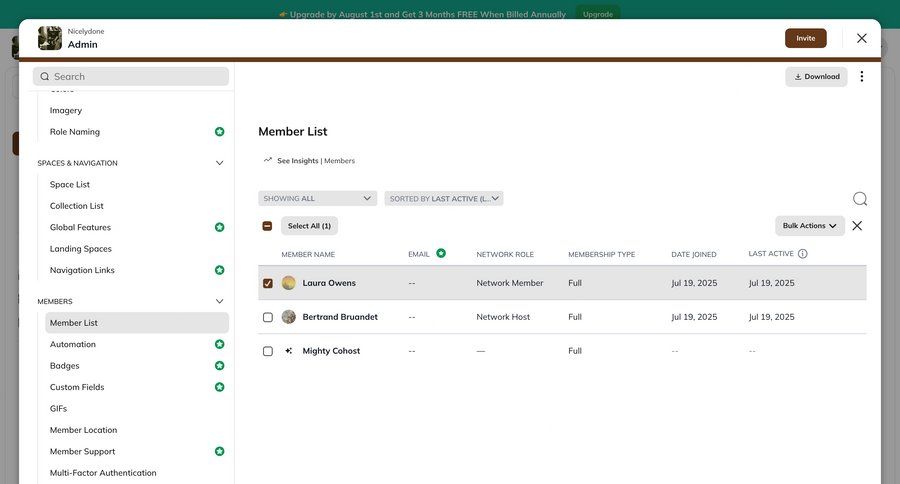Click the Mighty Cohost sparkle icon
Viewport: 900px width, 484px height.
coord(289,351)
